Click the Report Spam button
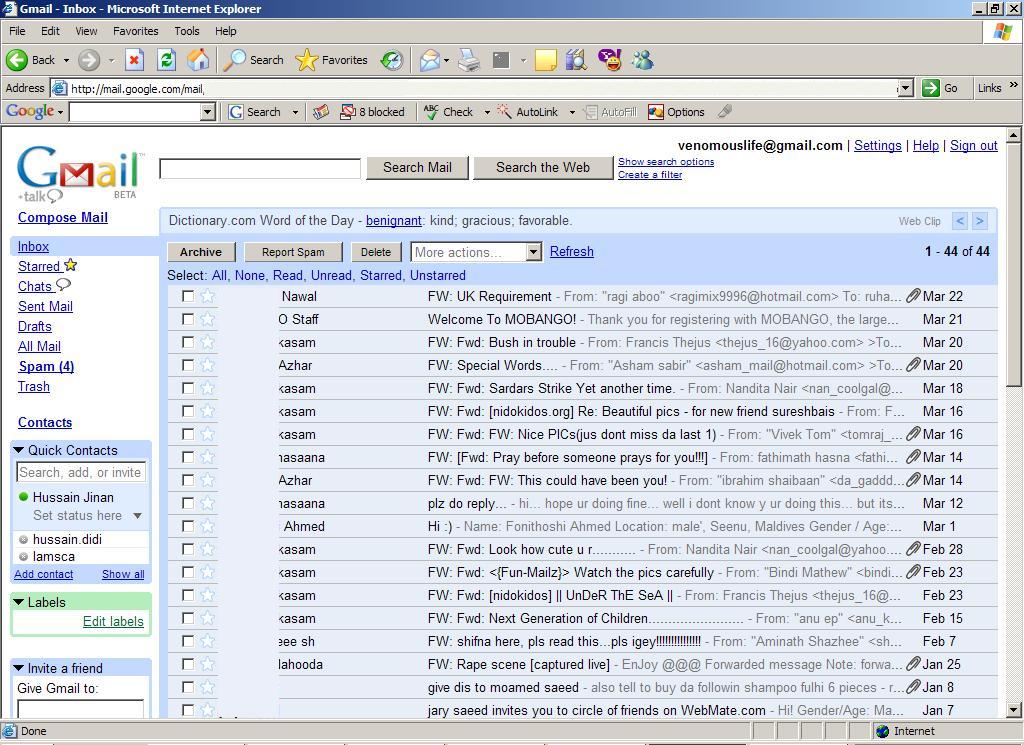The height and width of the screenshot is (745, 1024). pyautogui.click(x=293, y=252)
